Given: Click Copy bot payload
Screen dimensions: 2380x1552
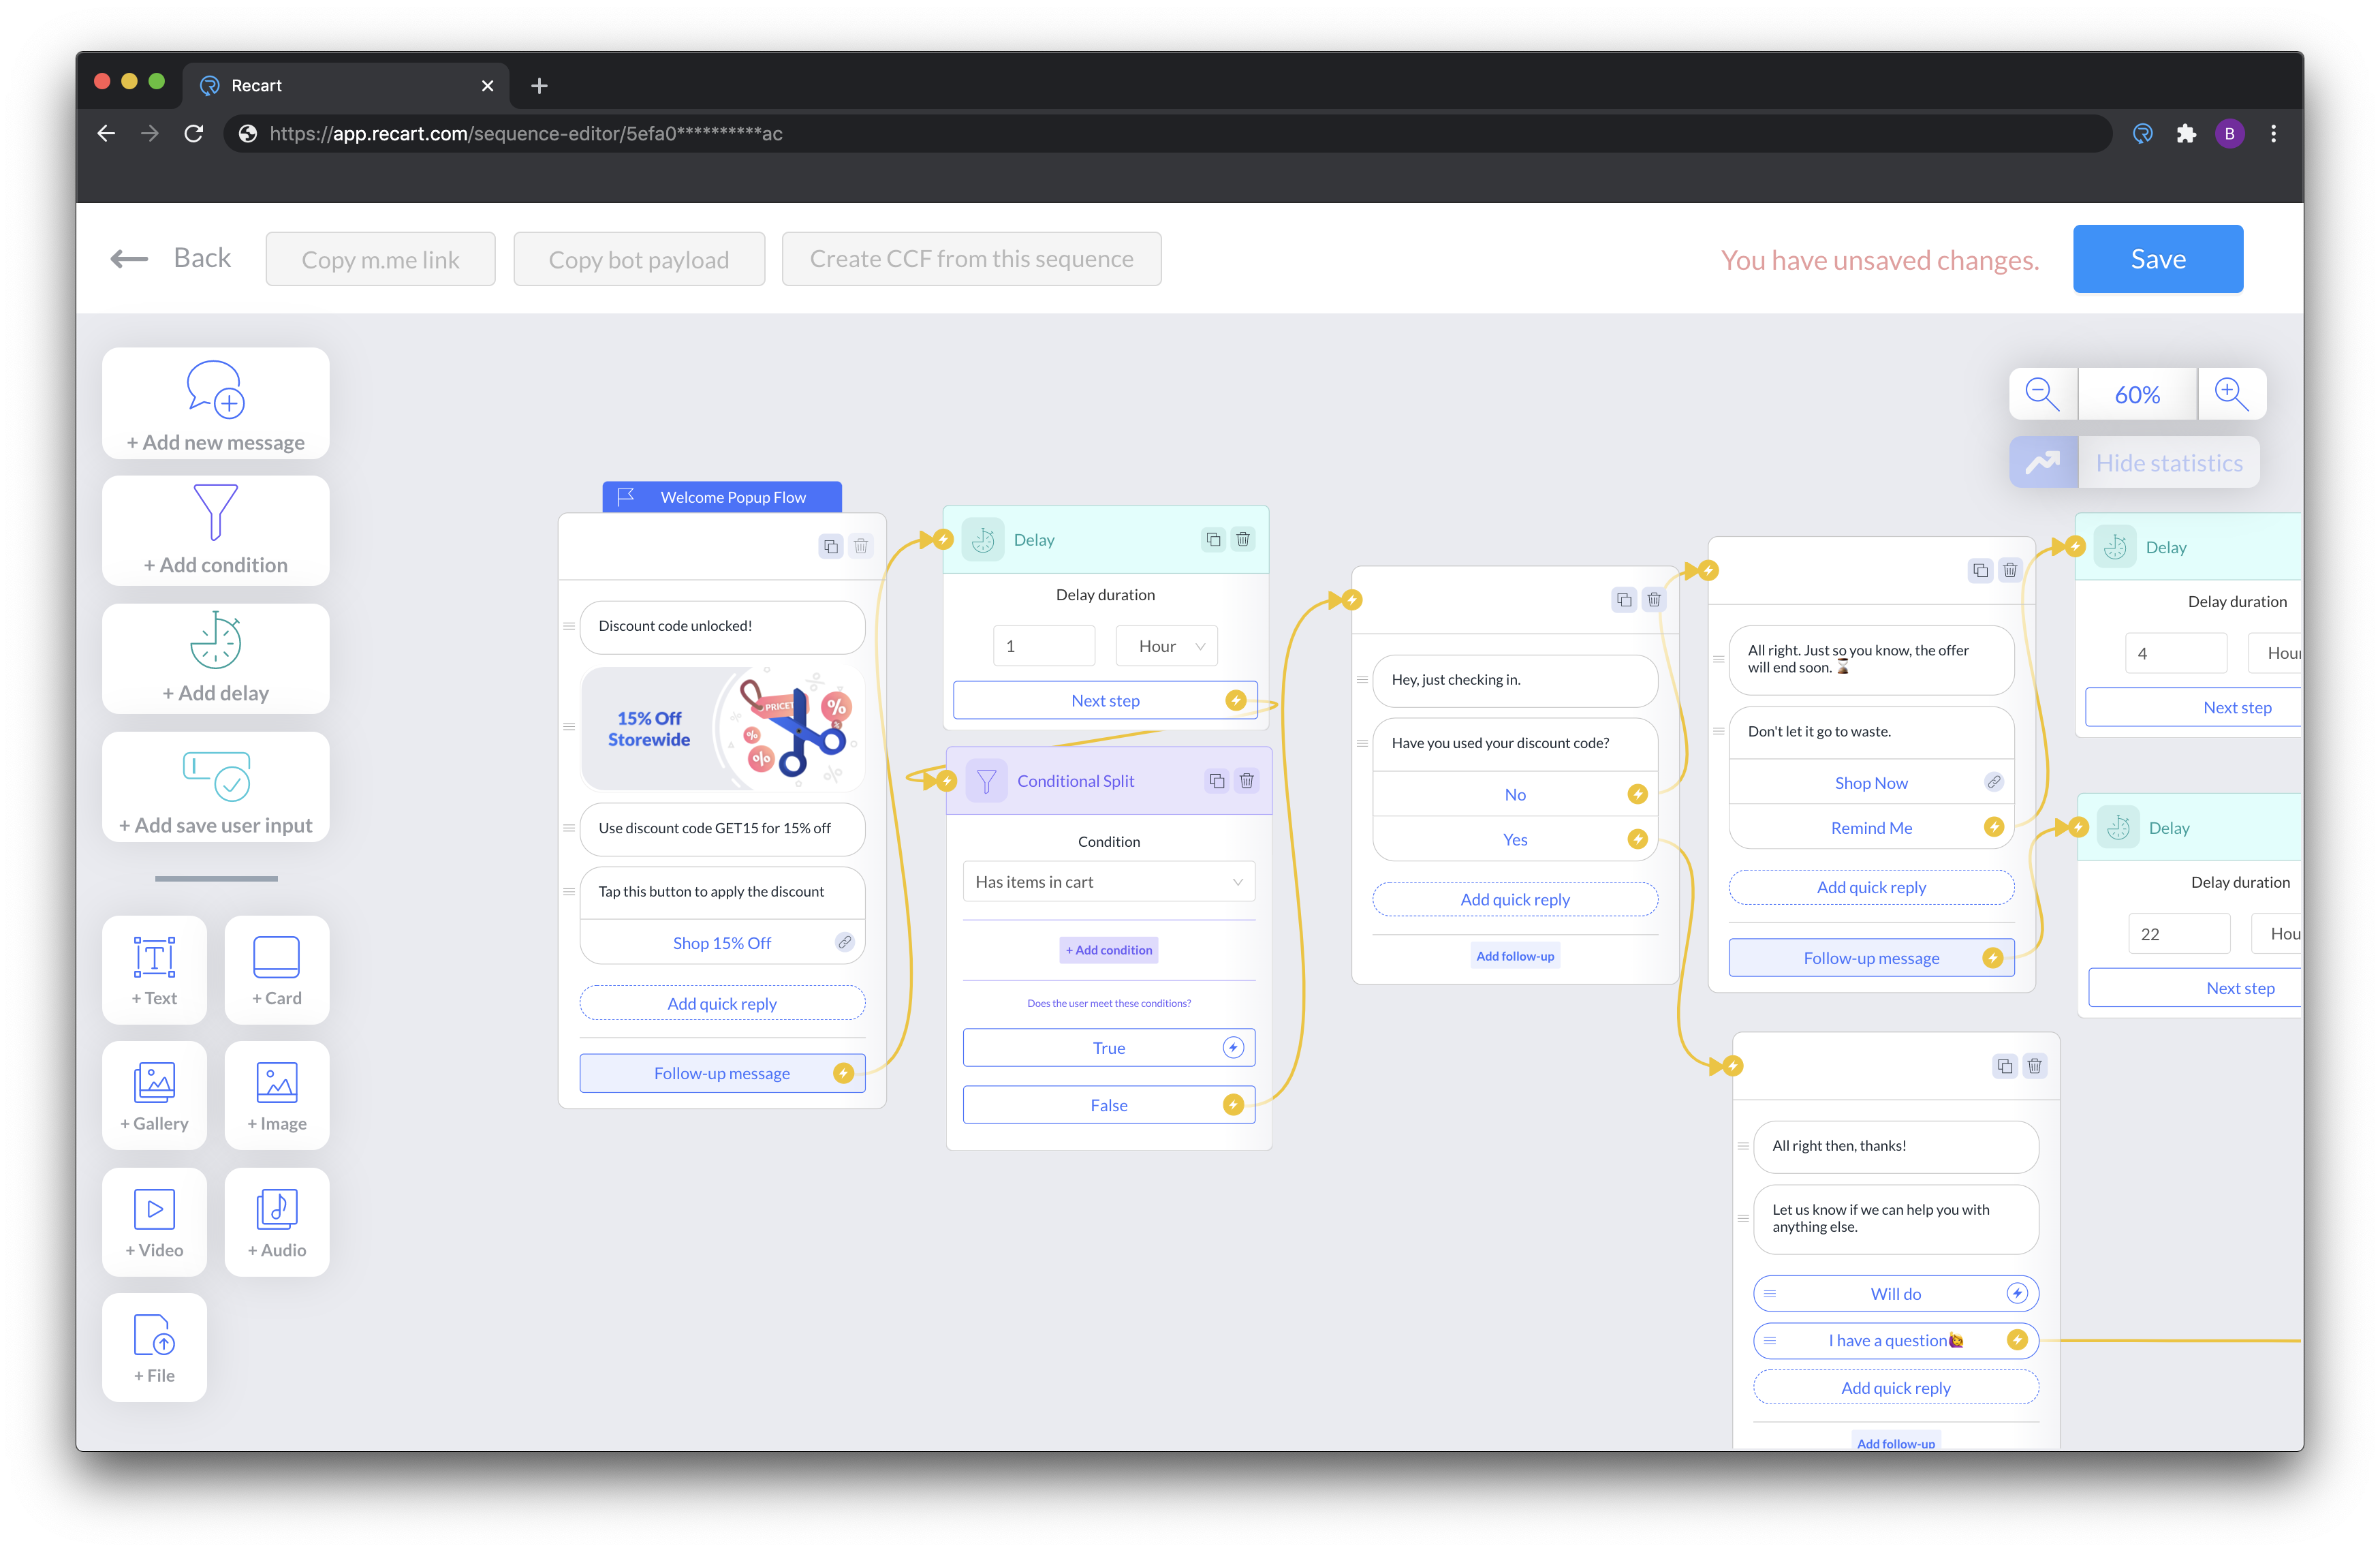Looking at the screenshot, I should pyautogui.click(x=639, y=259).
